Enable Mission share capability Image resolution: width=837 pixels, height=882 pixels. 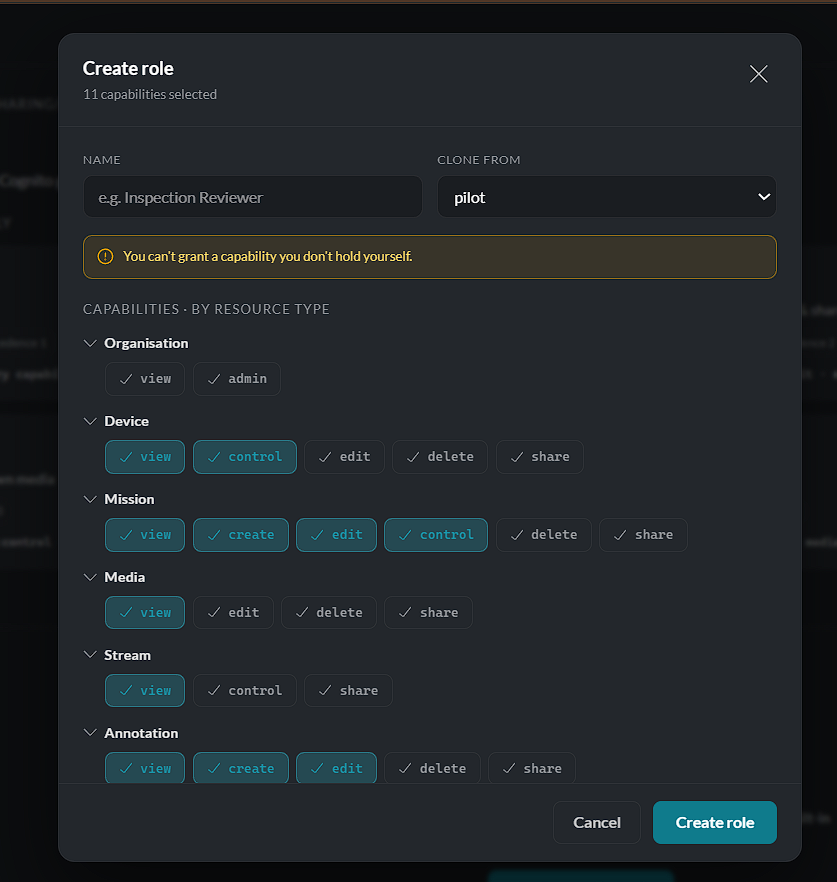pos(644,535)
